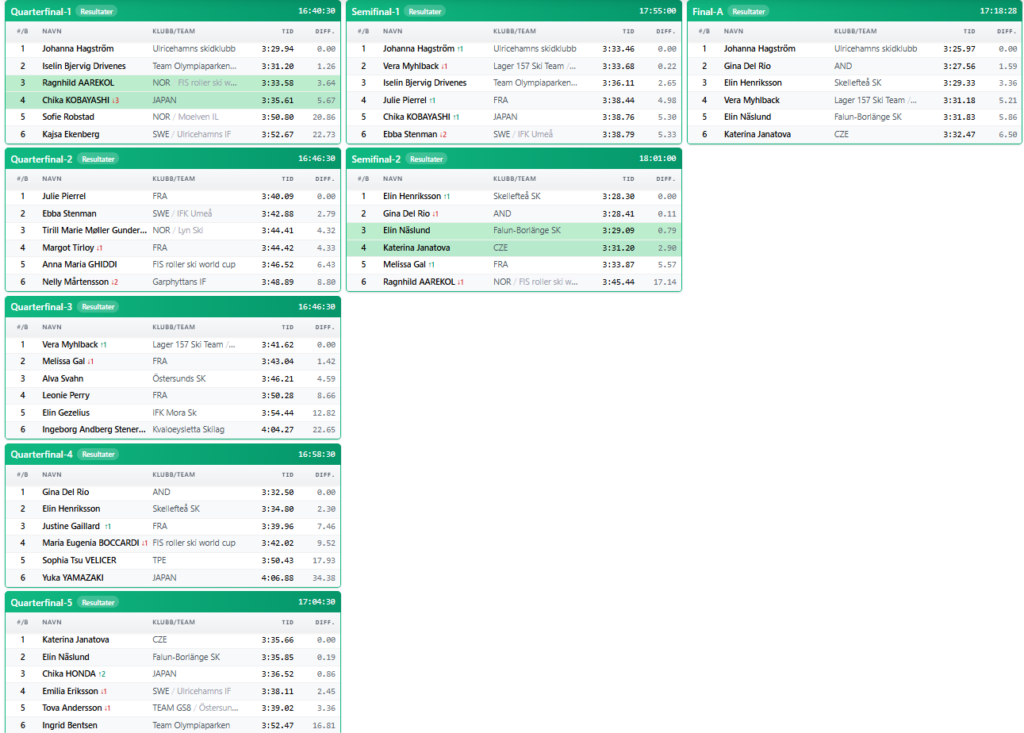Select Justine Gaillard row
The height and width of the screenshot is (733, 1024).
click(x=173, y=526)
